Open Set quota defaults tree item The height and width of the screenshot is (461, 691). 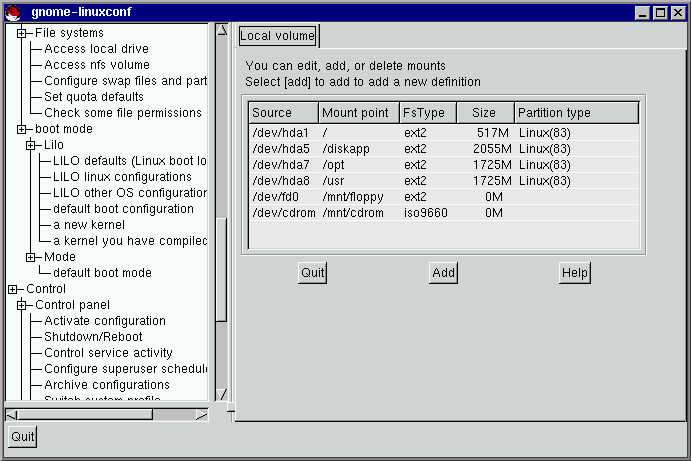point(94,97)
